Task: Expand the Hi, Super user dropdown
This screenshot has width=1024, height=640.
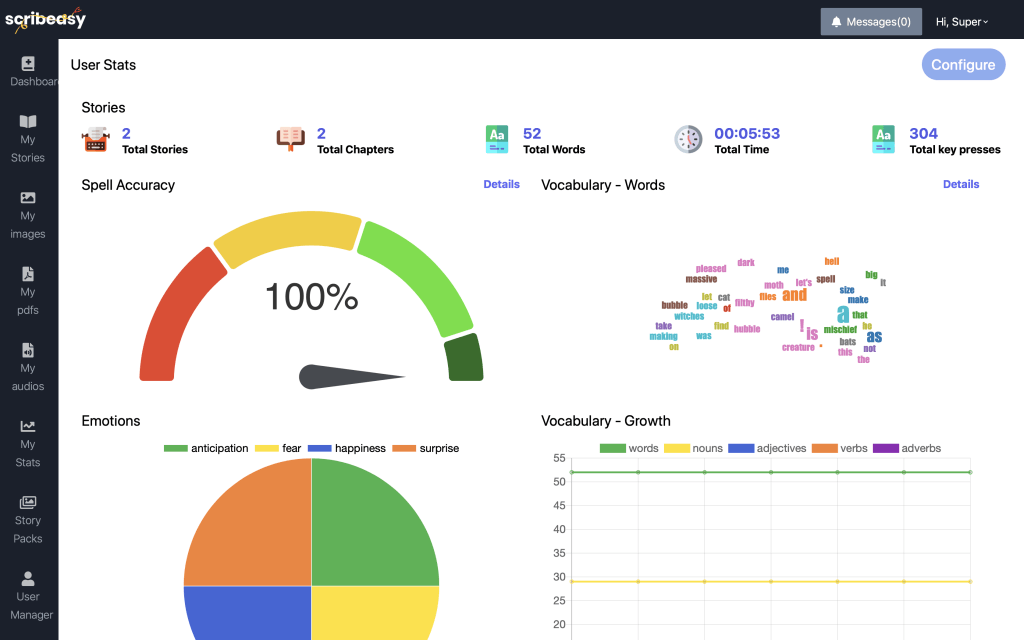Action: coord(961,22)
